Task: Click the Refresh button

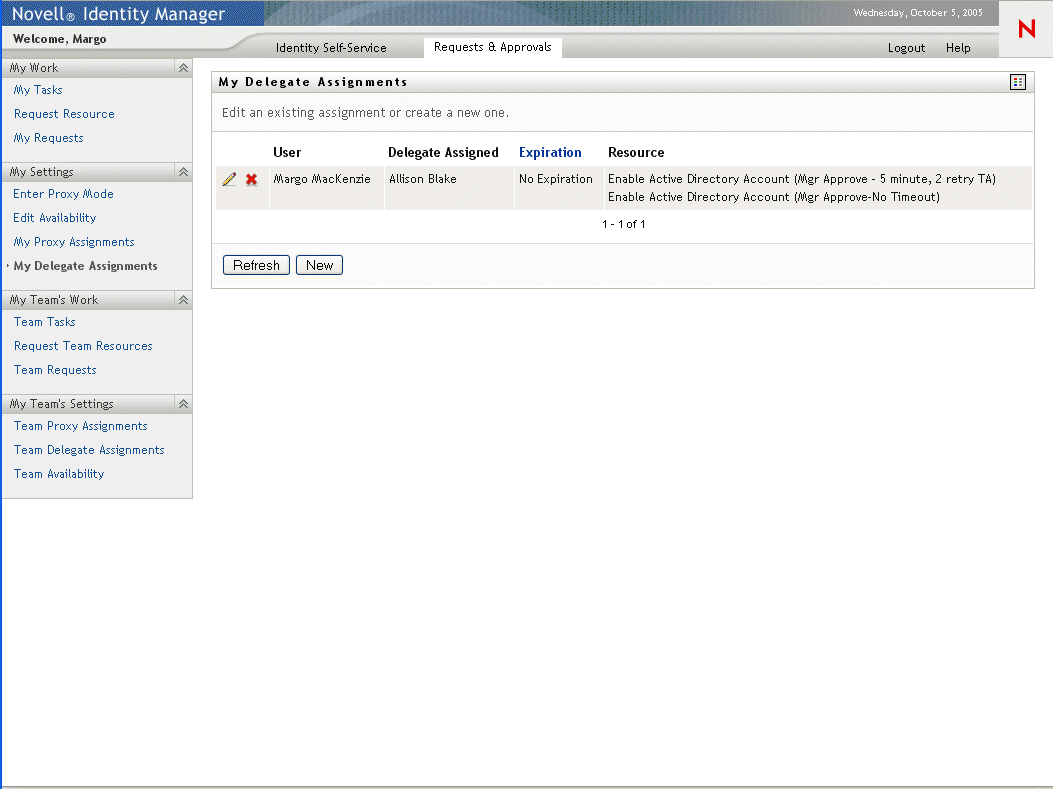Action: pyautogui.click(x=256, y=265)
